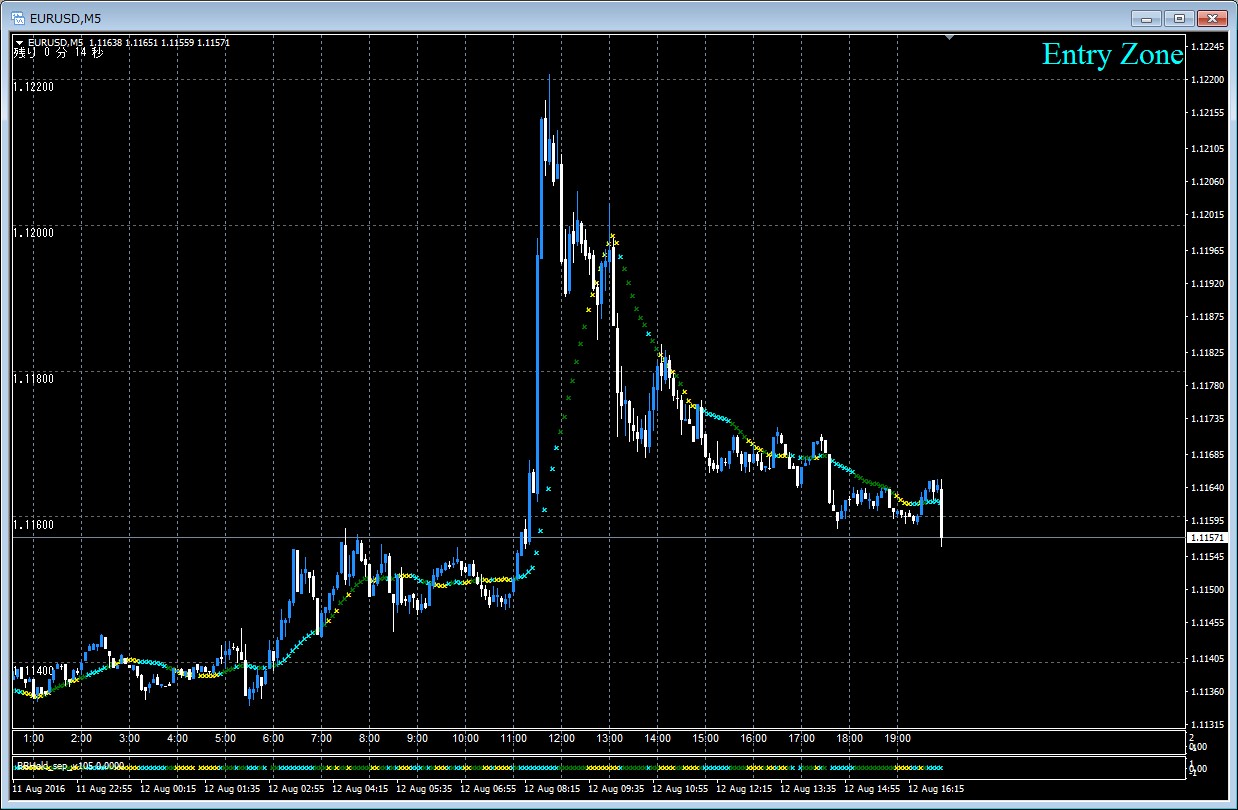This screenshot has height=810, width=1238.
Task: Click the 1.12000 label on left side
Action: point(33,232)
